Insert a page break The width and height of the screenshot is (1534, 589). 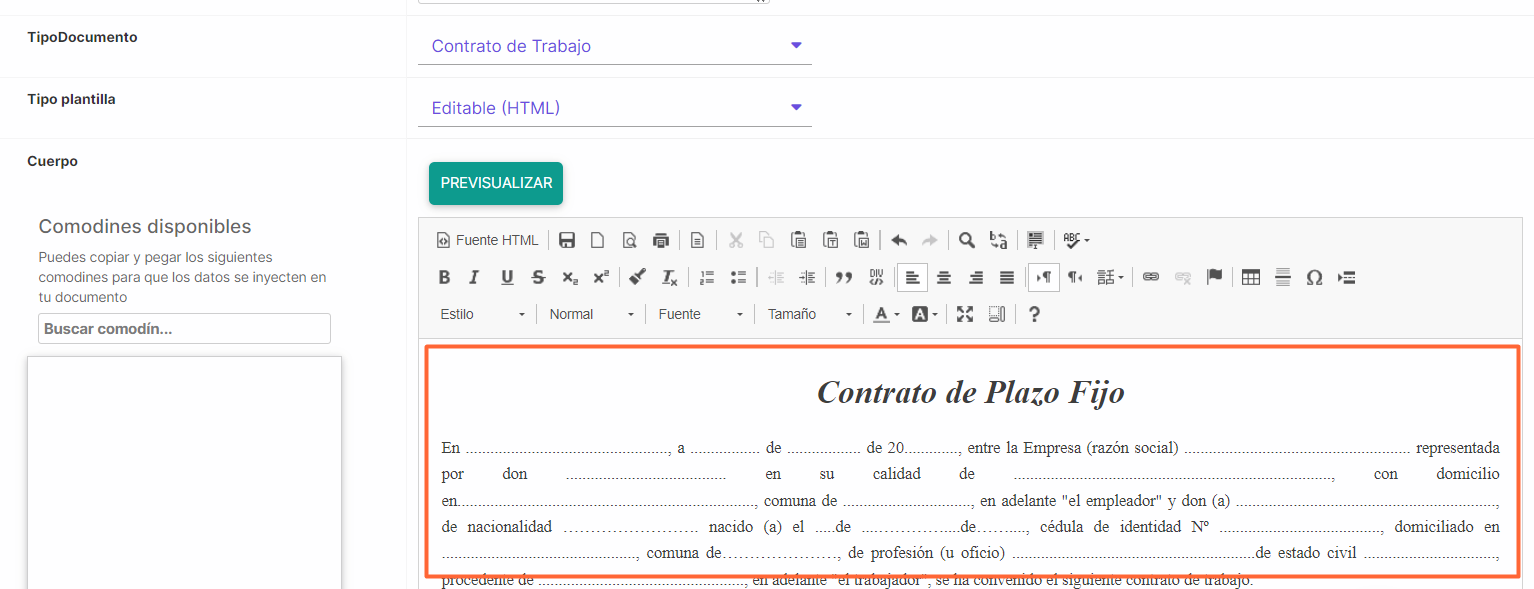[x=1347, y=277]
